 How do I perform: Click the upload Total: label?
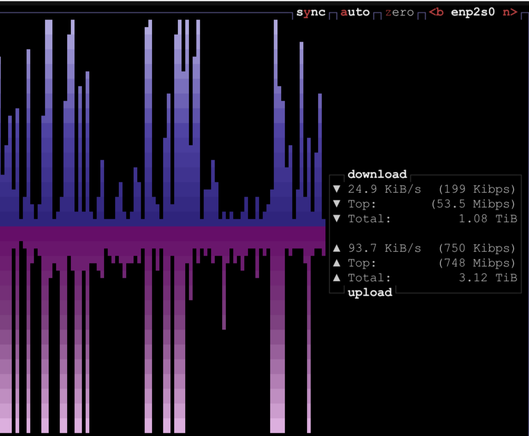369,278
